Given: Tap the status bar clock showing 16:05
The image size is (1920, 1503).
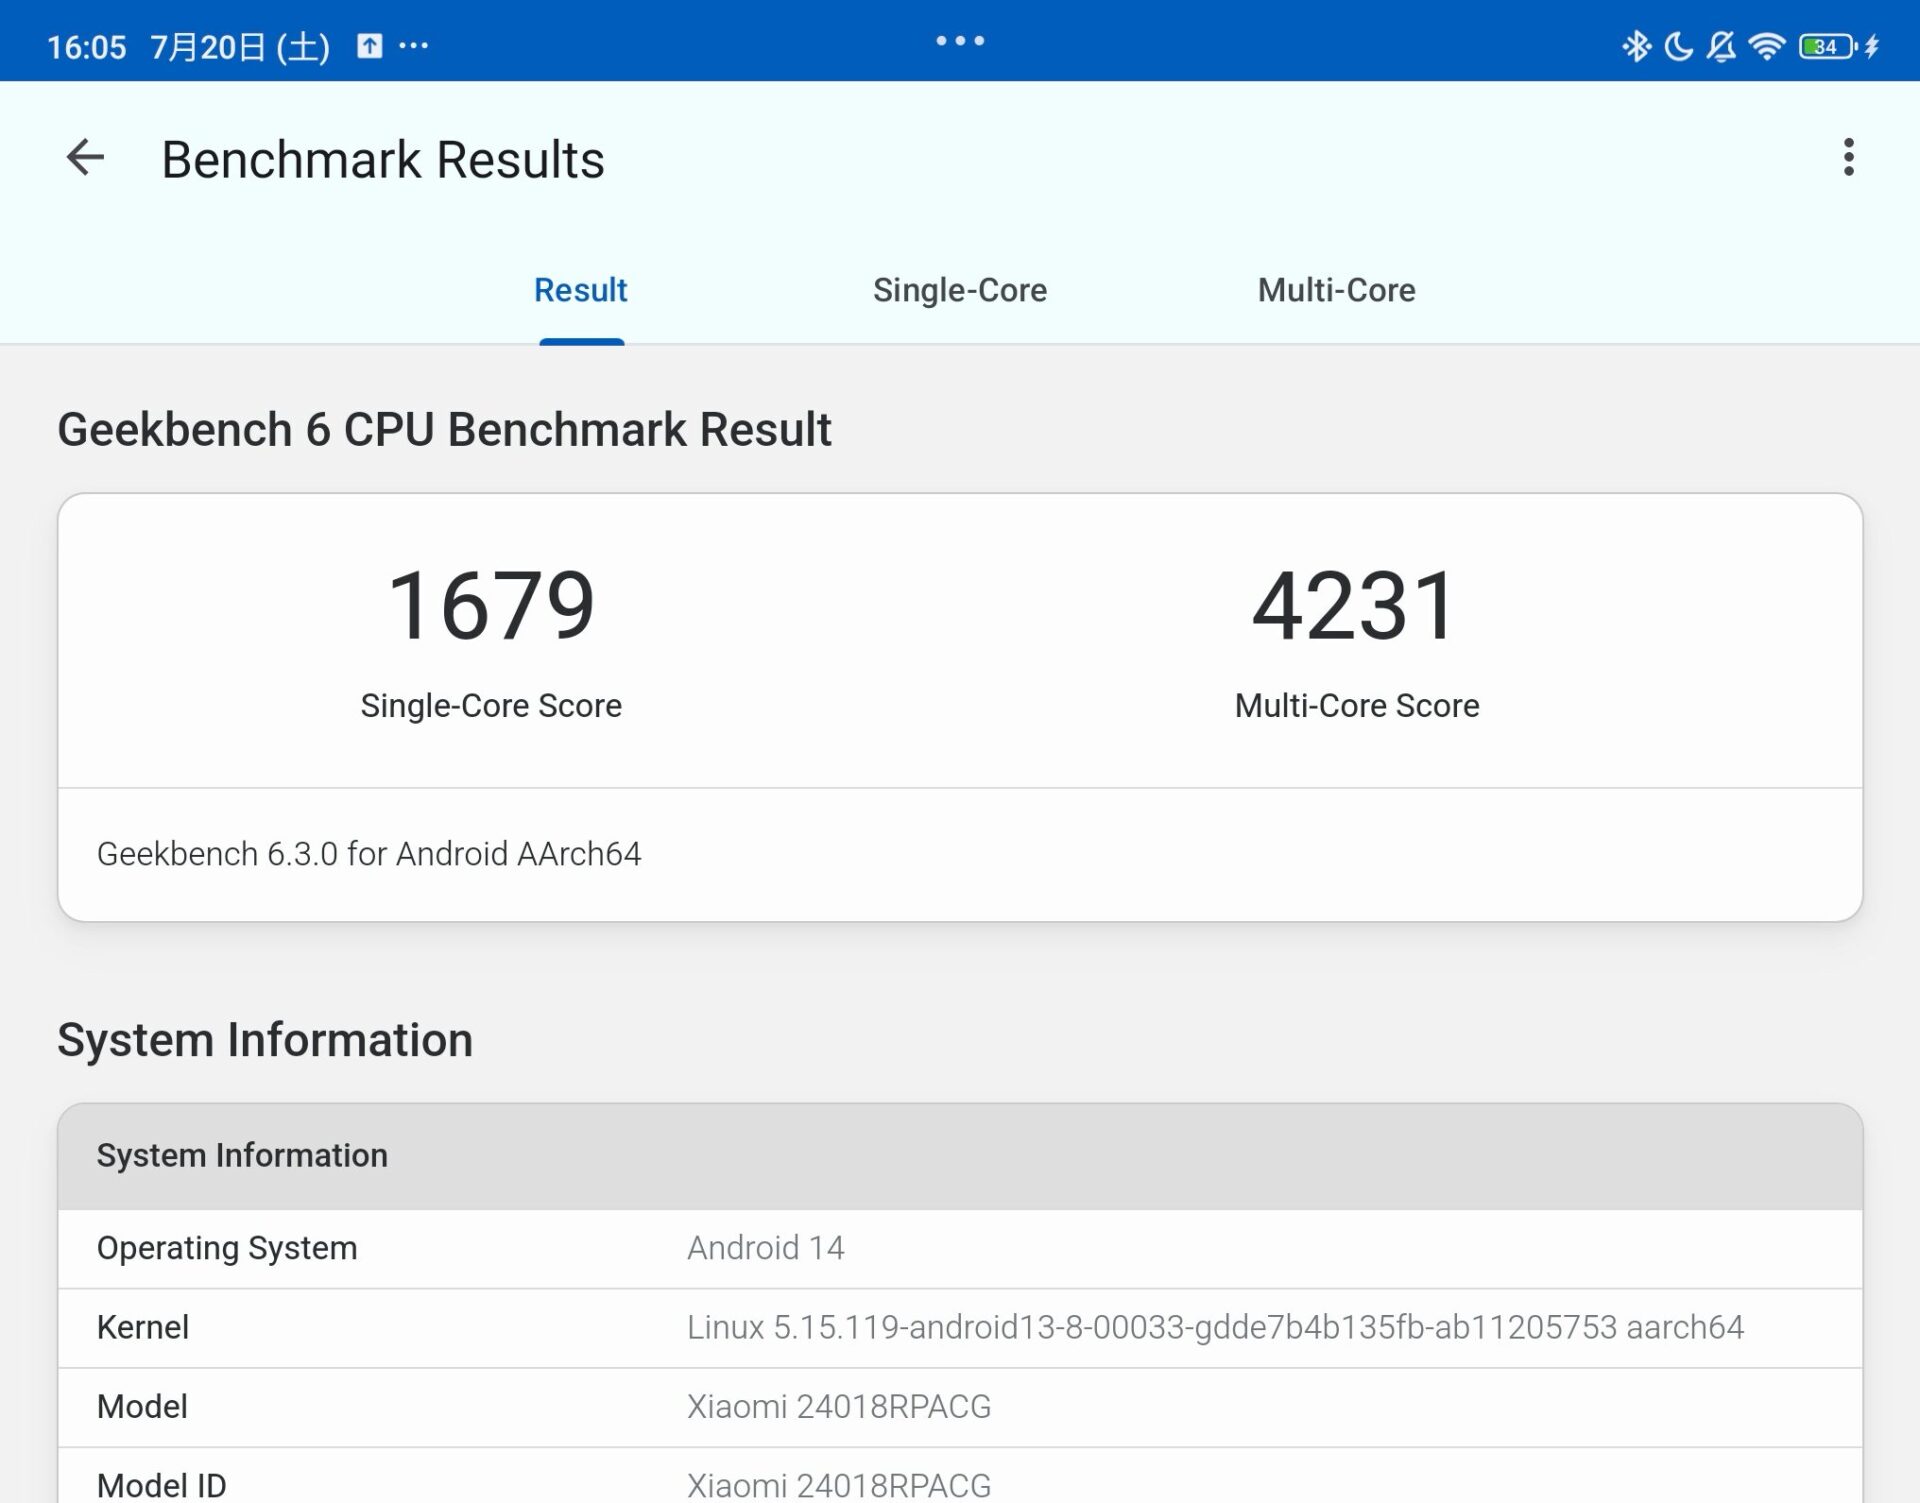Looking at the screenshot, I should pos(87,47).
